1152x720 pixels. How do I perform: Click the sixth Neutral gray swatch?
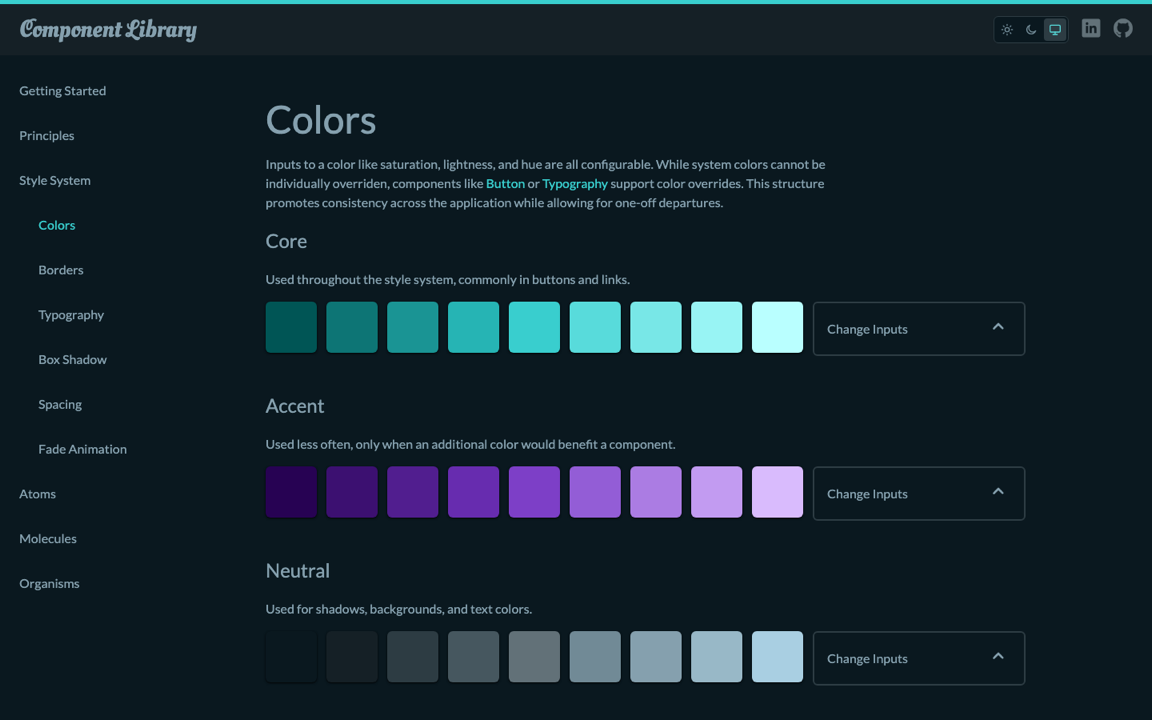[595, 656]
